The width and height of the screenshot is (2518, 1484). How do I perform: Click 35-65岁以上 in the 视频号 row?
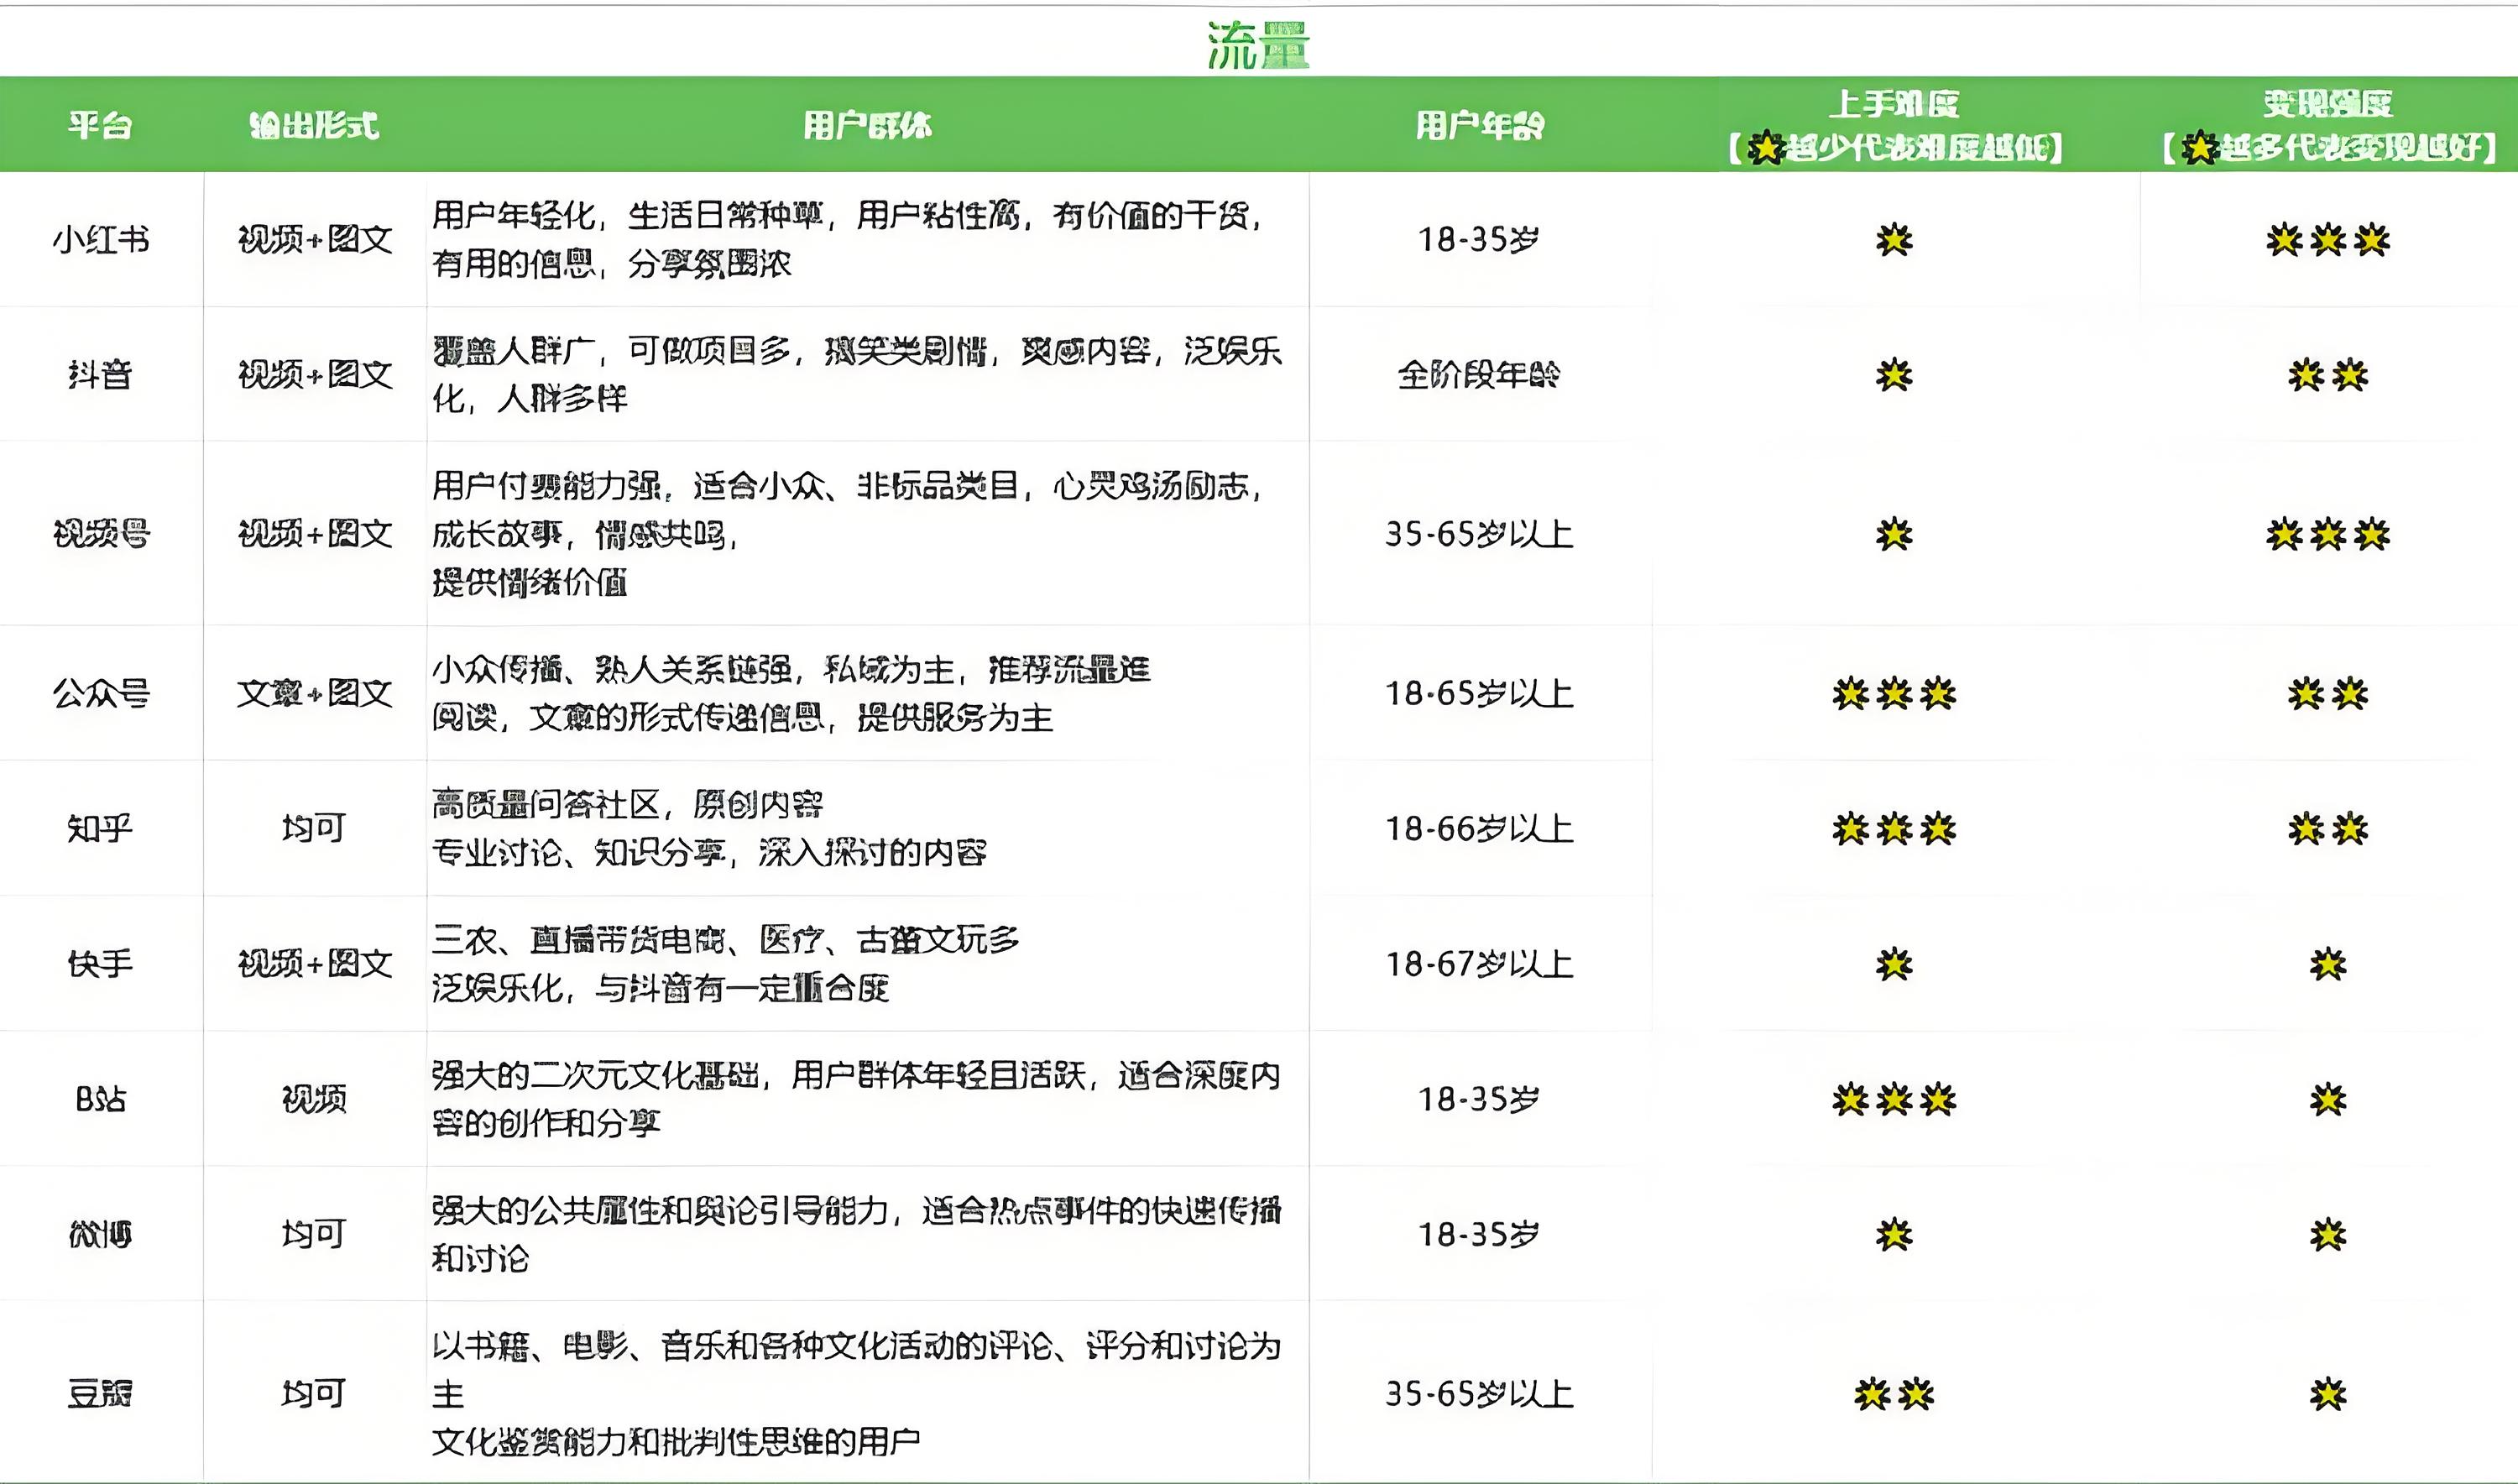point(1479,534)
